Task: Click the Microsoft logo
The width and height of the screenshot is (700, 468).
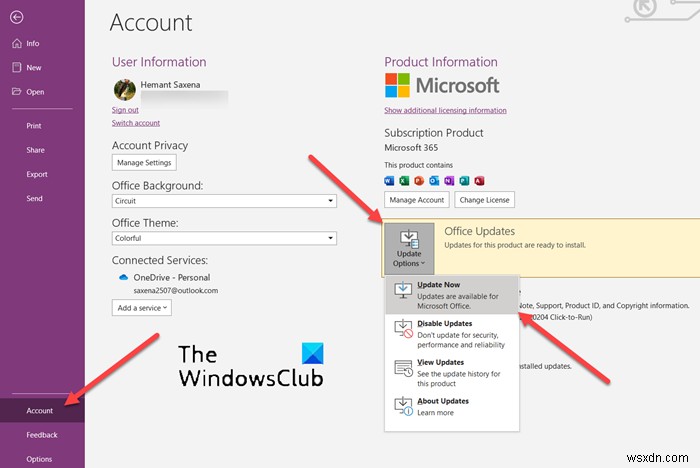Action: pyautogui.click(x=442, y=85)
